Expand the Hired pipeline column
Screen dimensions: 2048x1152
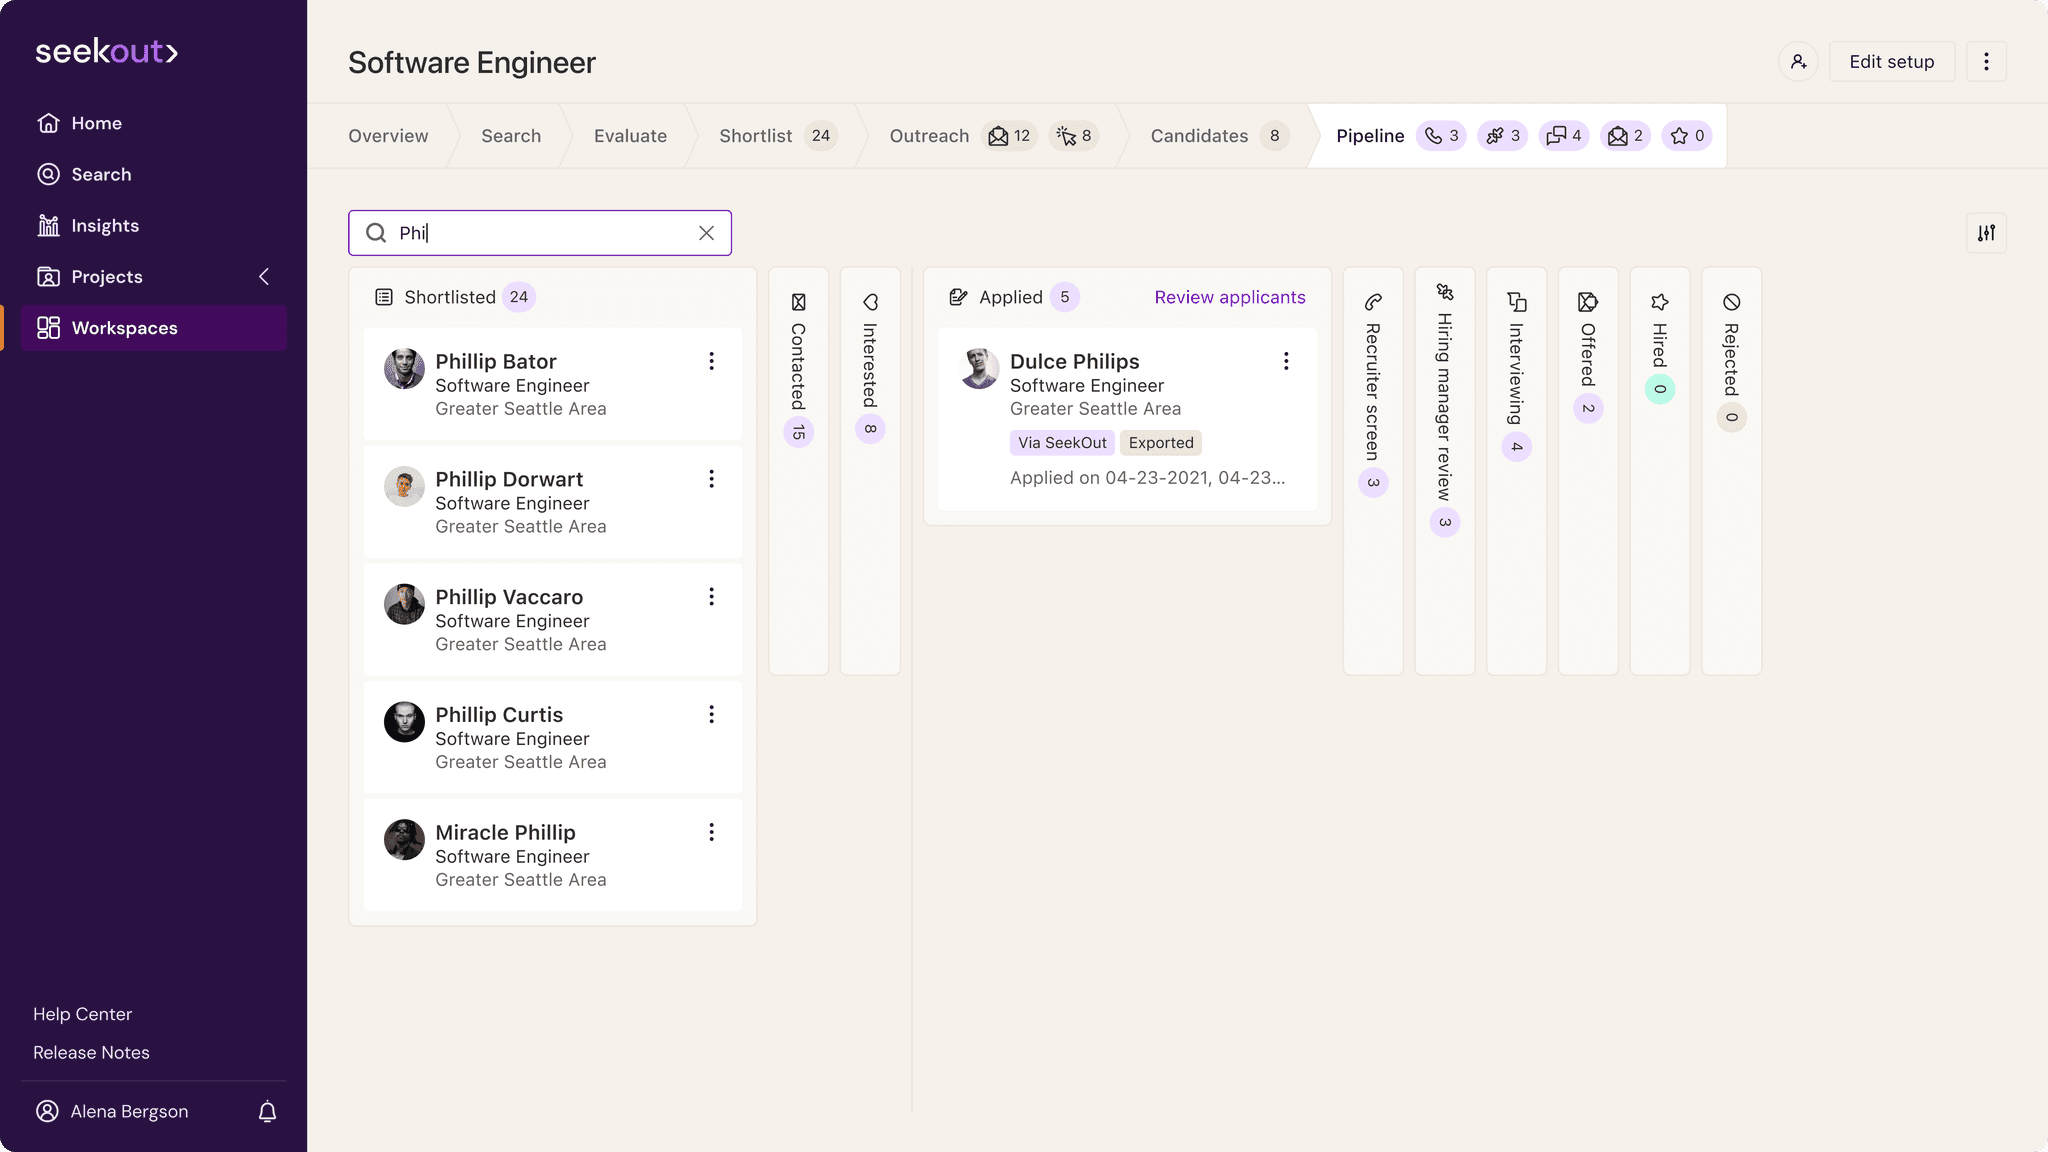1659,345
